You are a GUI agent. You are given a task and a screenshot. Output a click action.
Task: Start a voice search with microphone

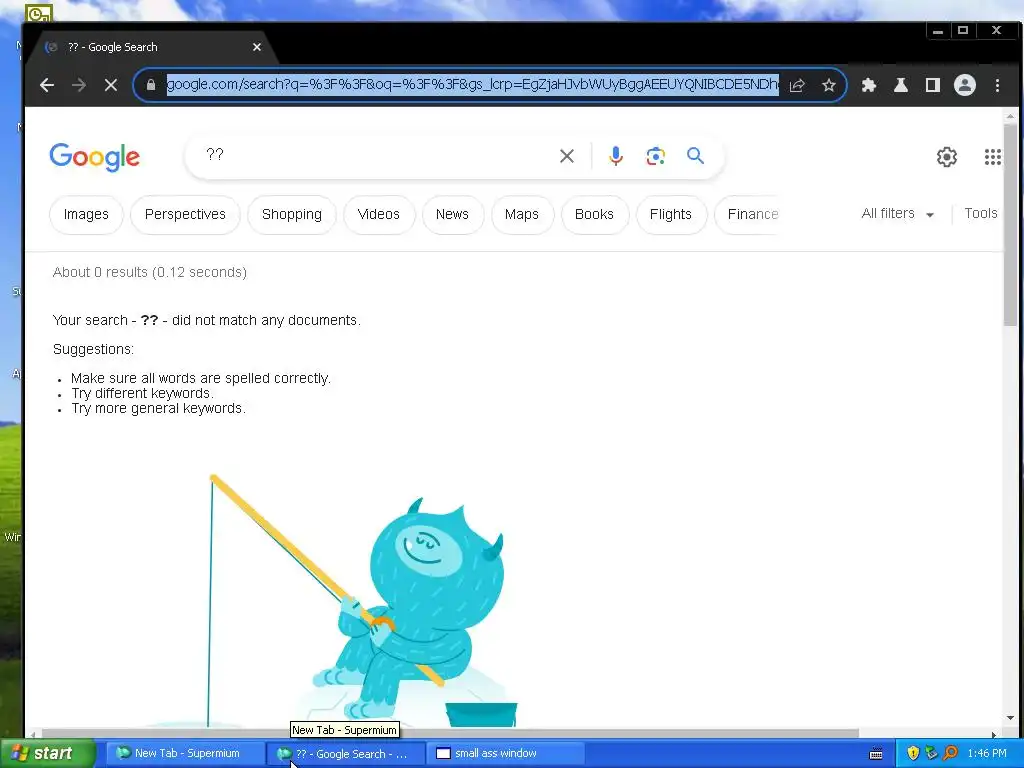tap(615, 156)
